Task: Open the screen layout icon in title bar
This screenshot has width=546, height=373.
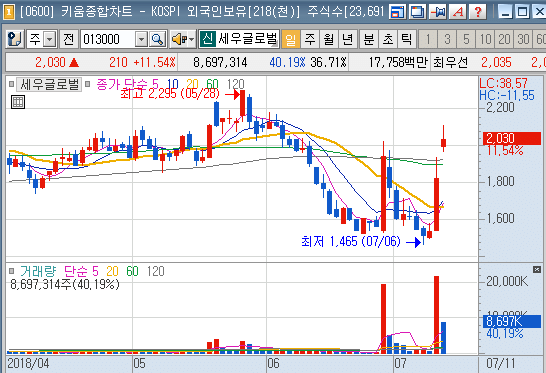Action: [398, 12]
